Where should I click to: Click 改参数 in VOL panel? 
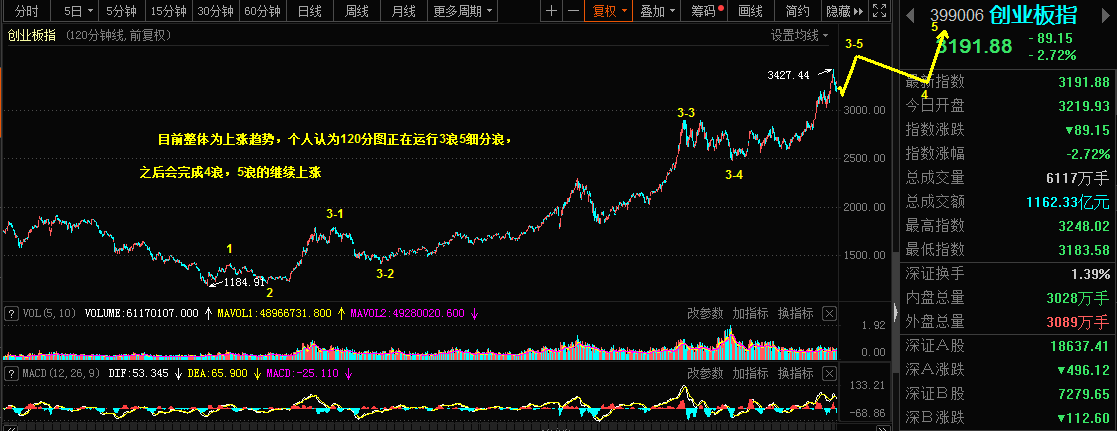705,313
